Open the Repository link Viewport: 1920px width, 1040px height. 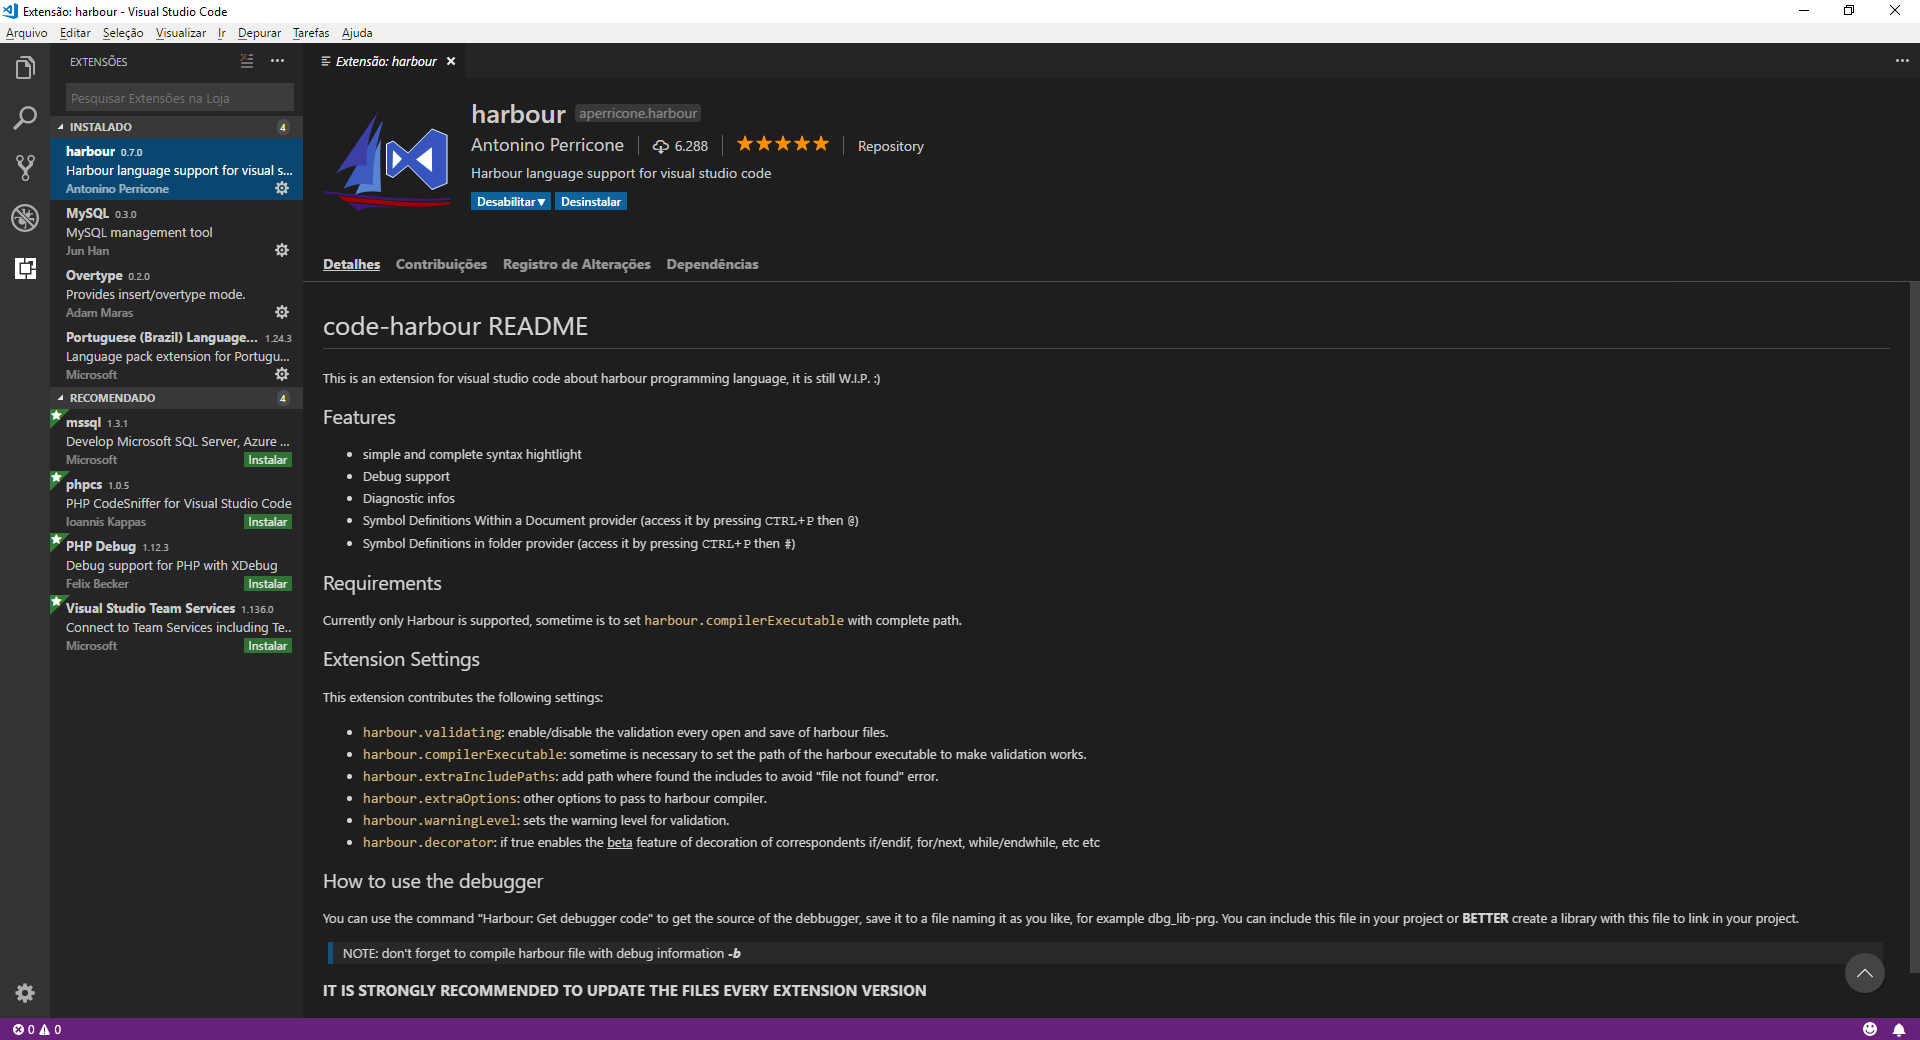pyautogui.click(x=890, y=146)
